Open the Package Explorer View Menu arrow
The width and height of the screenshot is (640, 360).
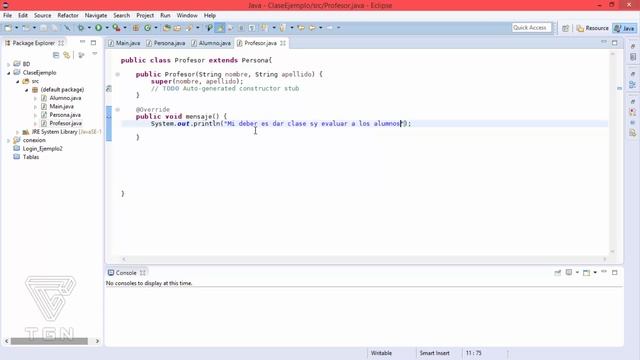point(95,54)
